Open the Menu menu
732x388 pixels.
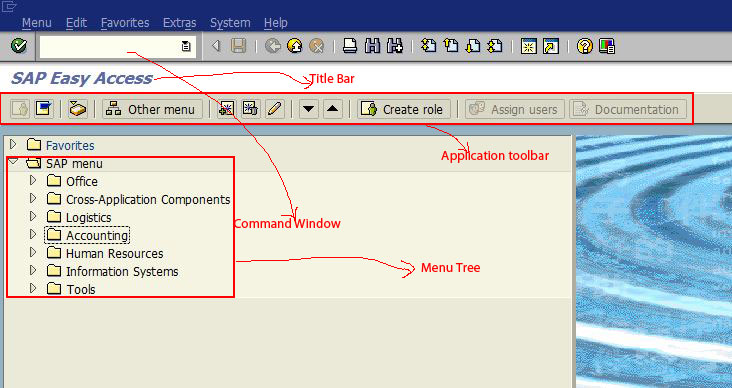coord(36,22)
